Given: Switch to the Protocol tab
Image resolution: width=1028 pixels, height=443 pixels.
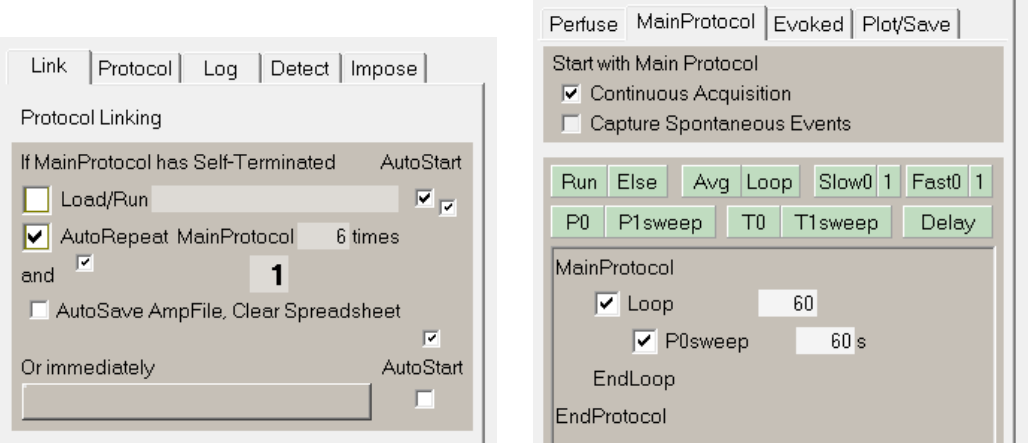Looking at the screenshot, I should (135, 68).
